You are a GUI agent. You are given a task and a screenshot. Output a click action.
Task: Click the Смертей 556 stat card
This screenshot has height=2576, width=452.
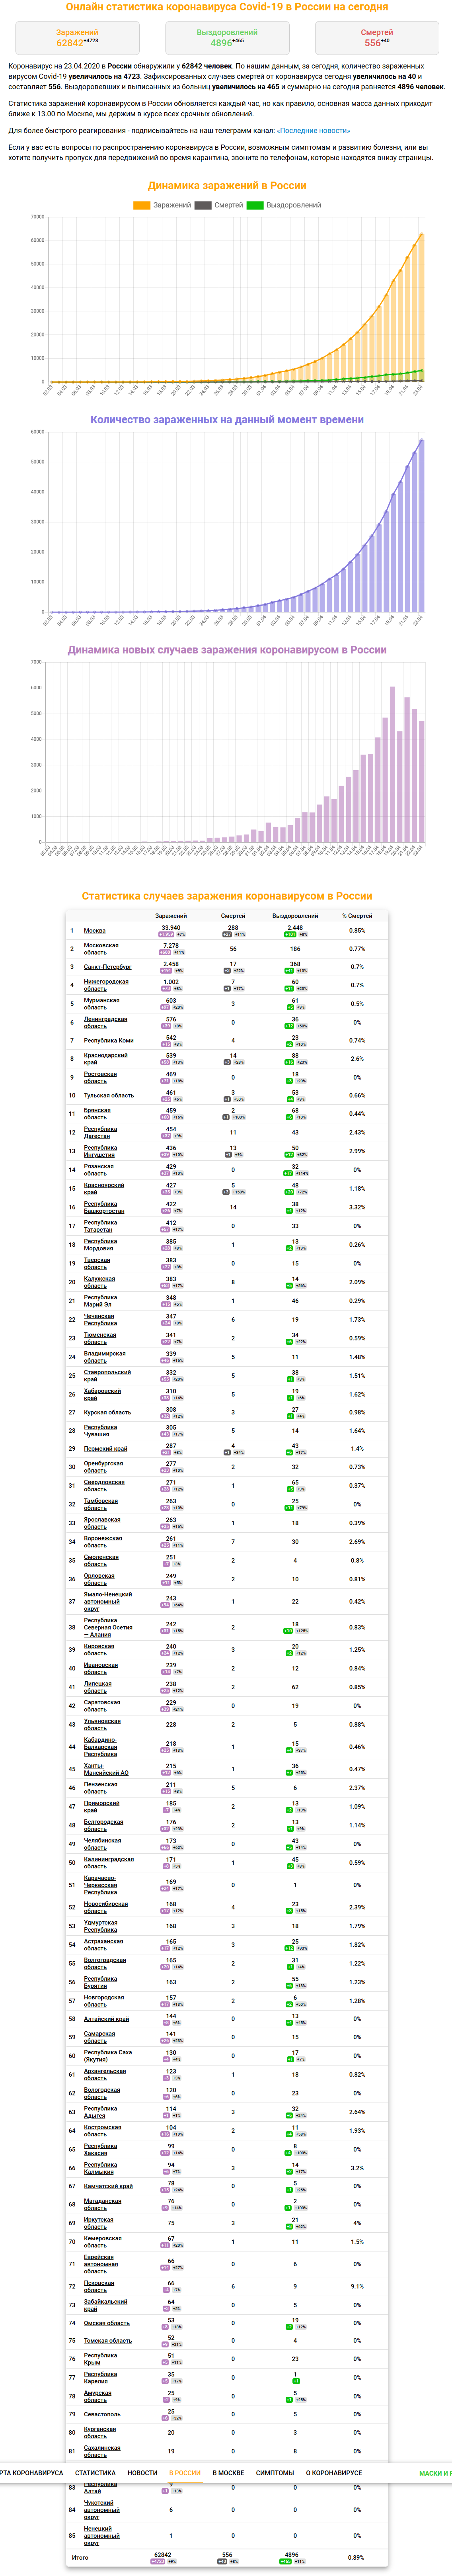[x=377, y=38]
